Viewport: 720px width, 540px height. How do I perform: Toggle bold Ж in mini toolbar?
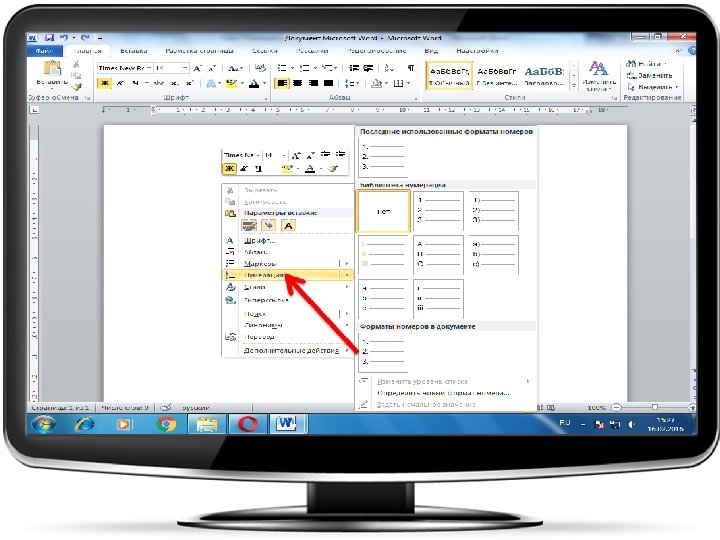[x=230, y=169]
